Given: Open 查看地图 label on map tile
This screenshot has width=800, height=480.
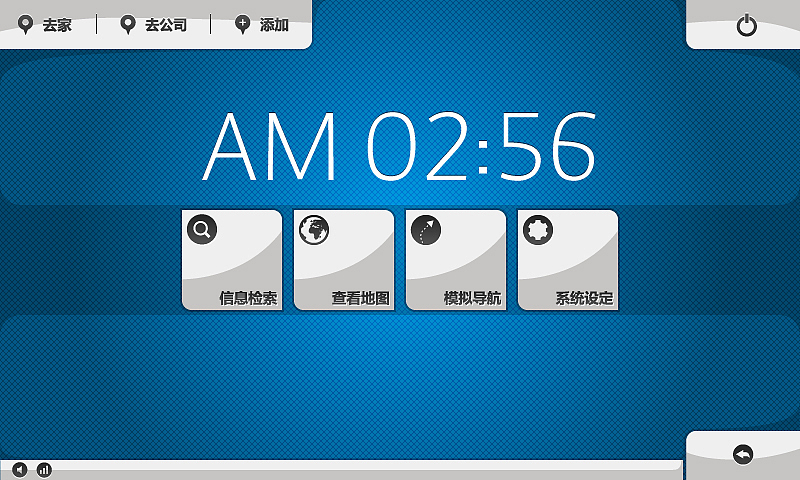Looking at the screenshot, I should click(360, 298).
